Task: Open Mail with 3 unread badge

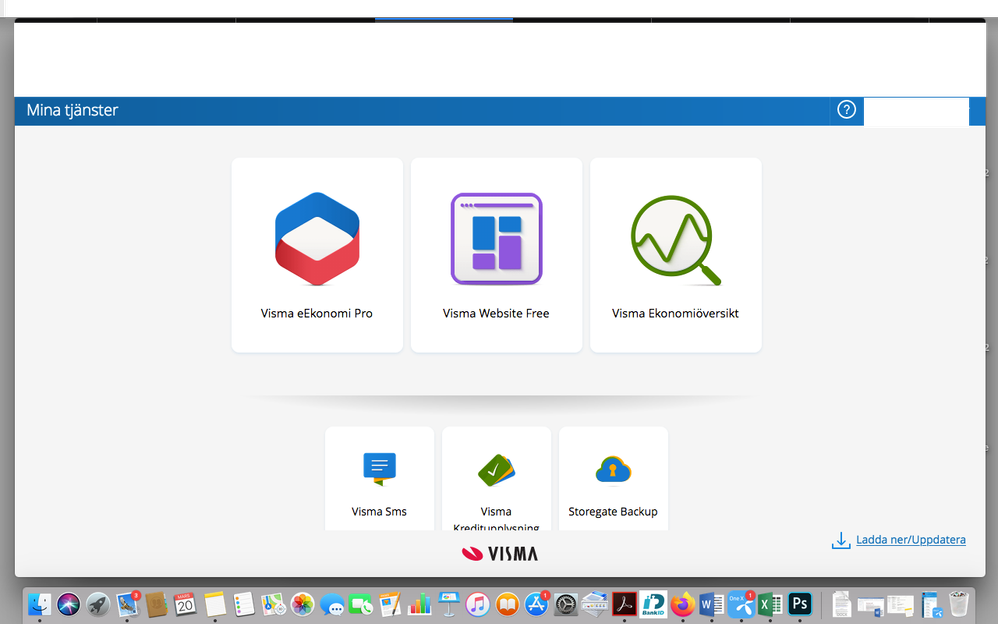Action: pos(127,604)
